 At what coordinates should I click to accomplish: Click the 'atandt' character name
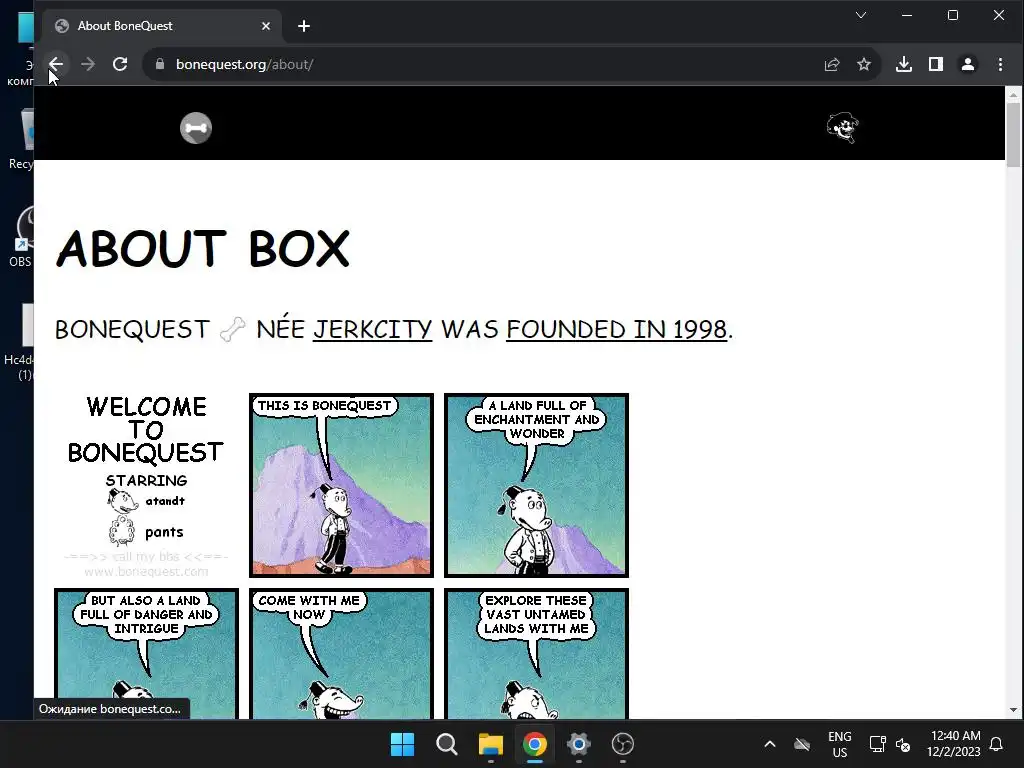(165, 501)
